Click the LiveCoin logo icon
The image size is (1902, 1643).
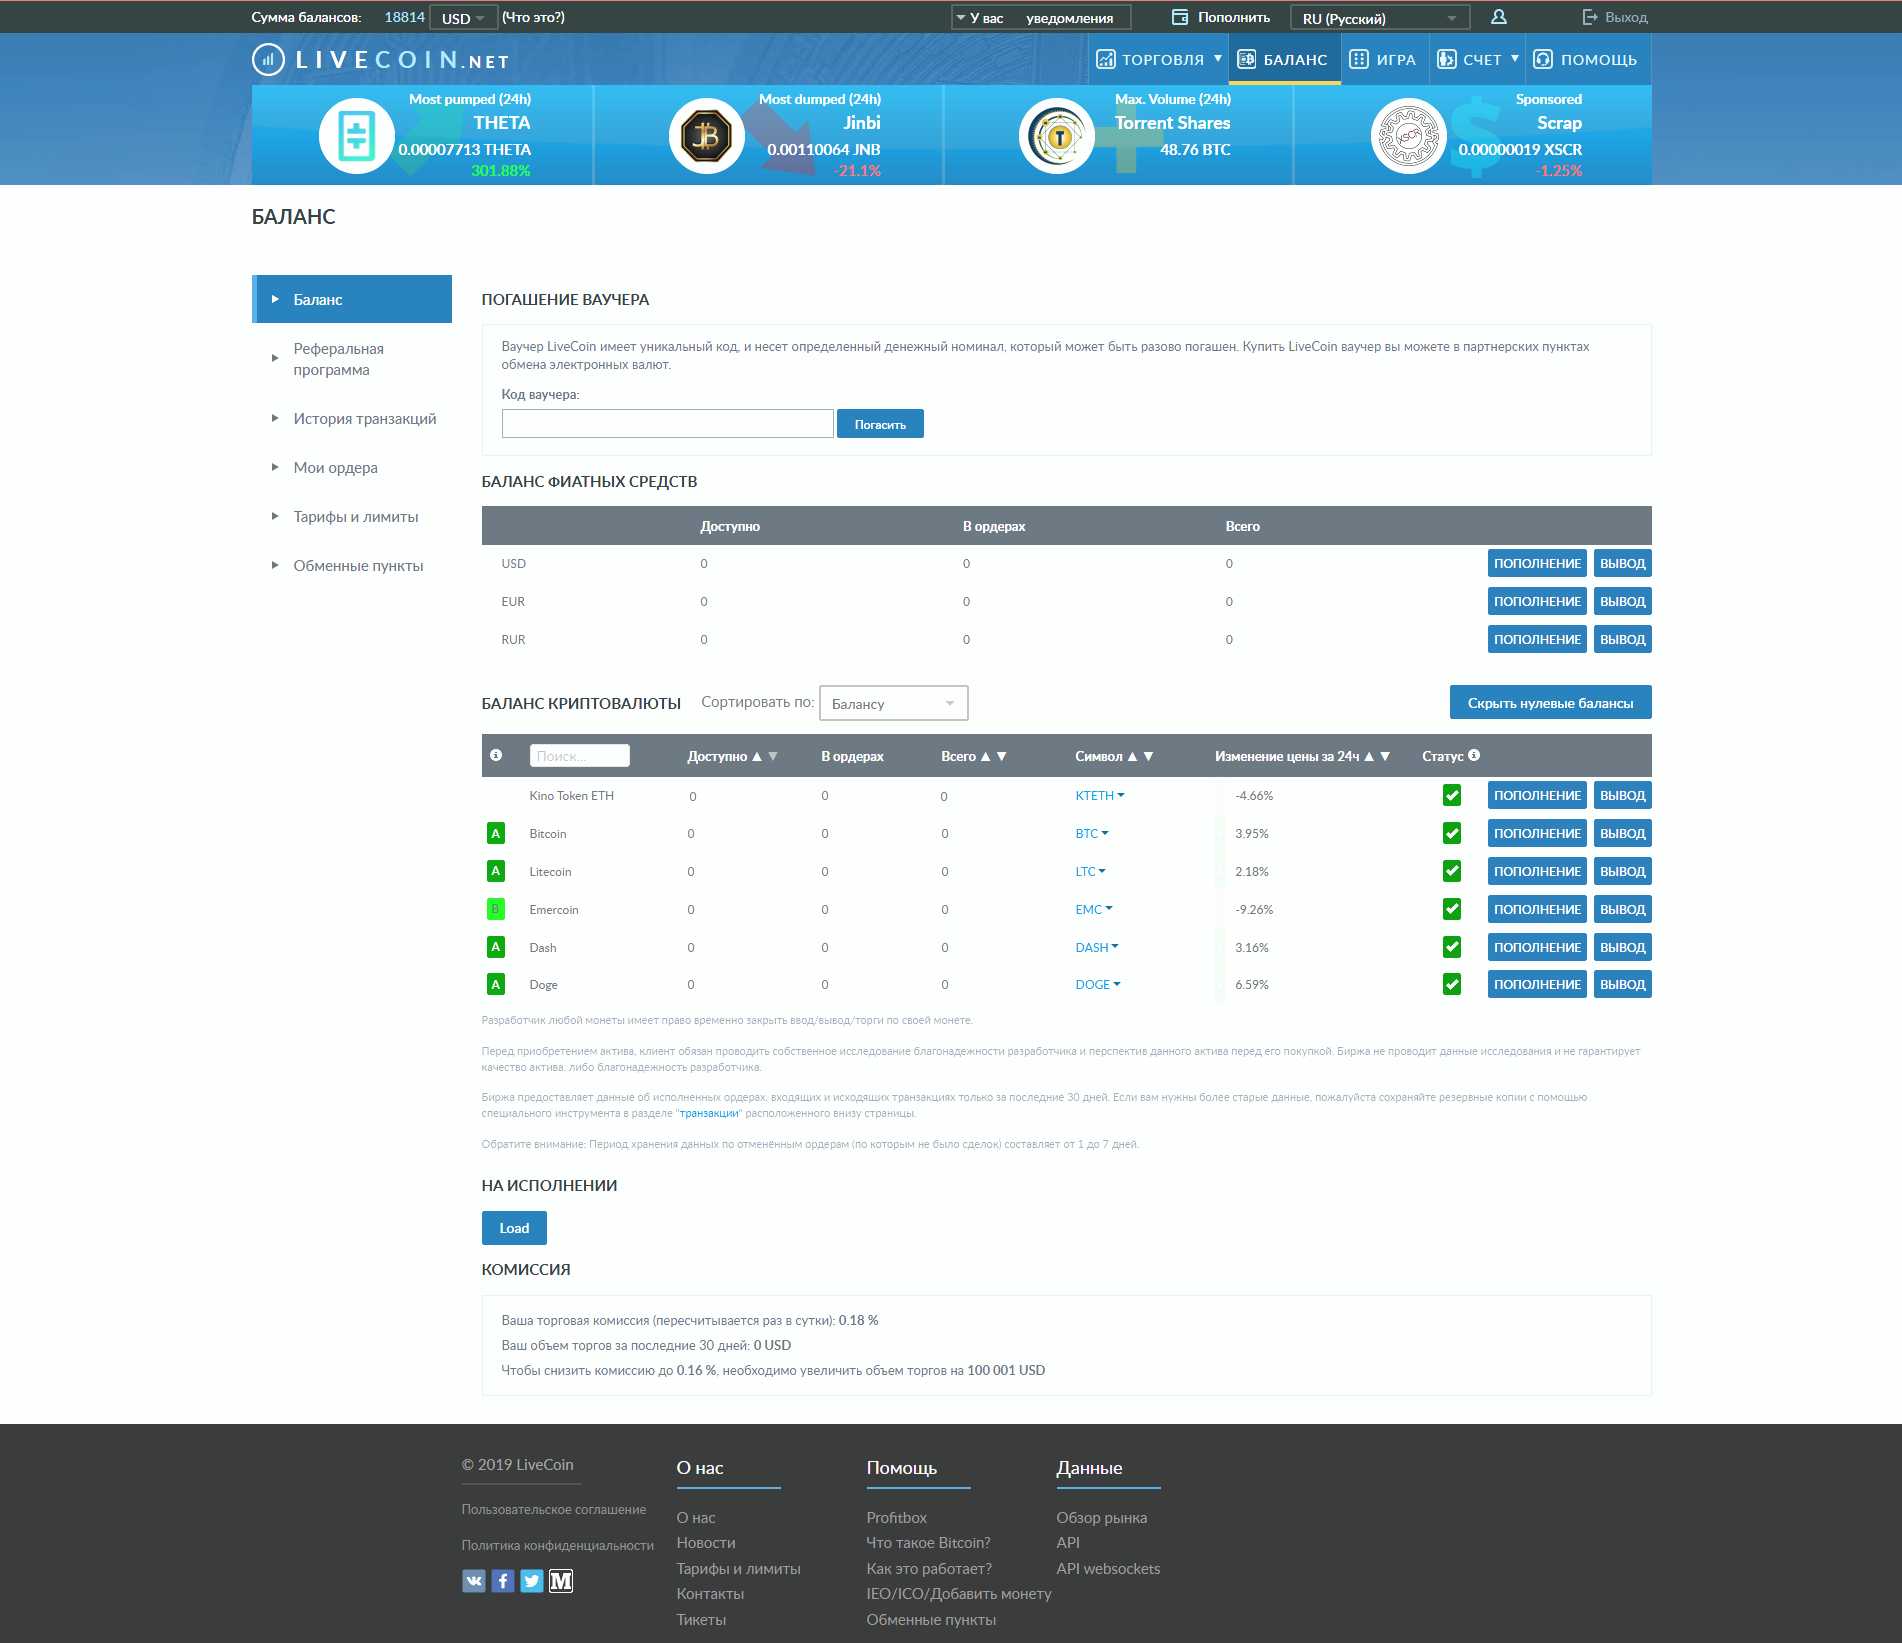268,60
